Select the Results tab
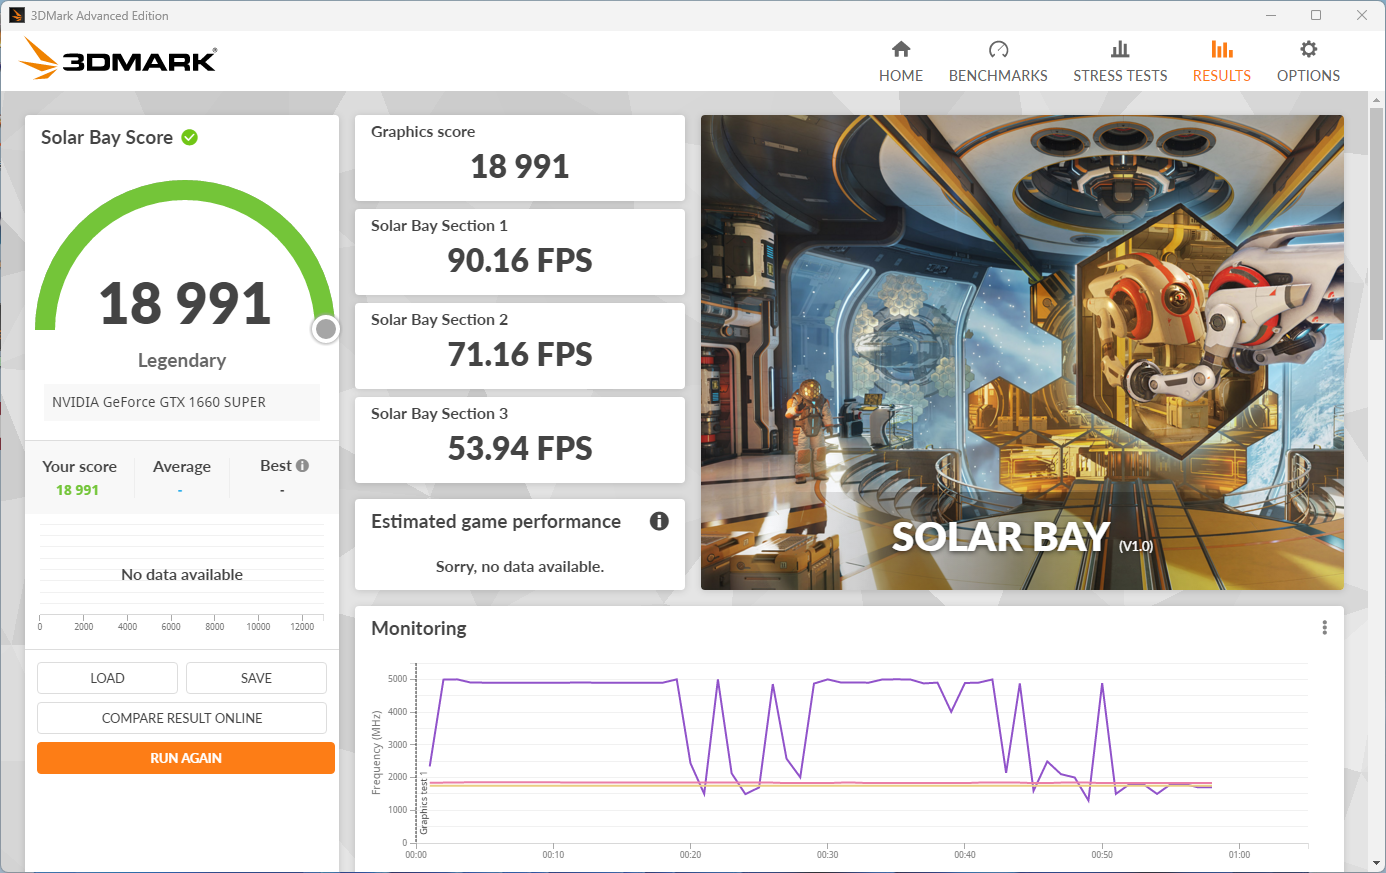The image size is (1386, 873). (1221, 62)
